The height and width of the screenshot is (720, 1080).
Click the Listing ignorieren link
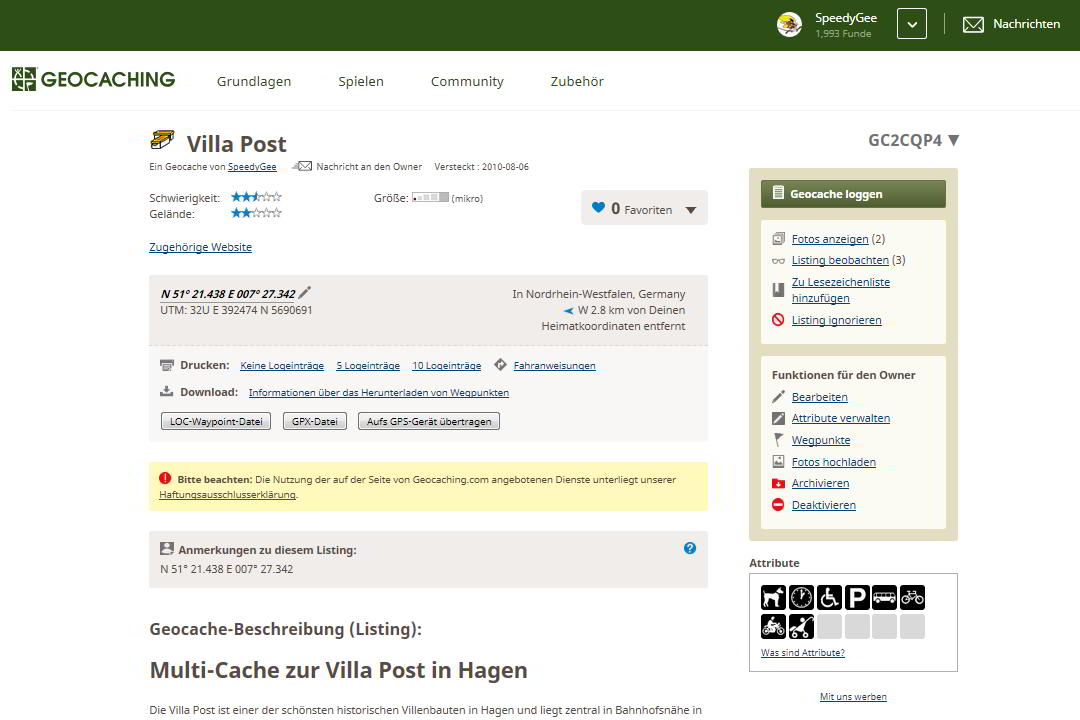836,320
